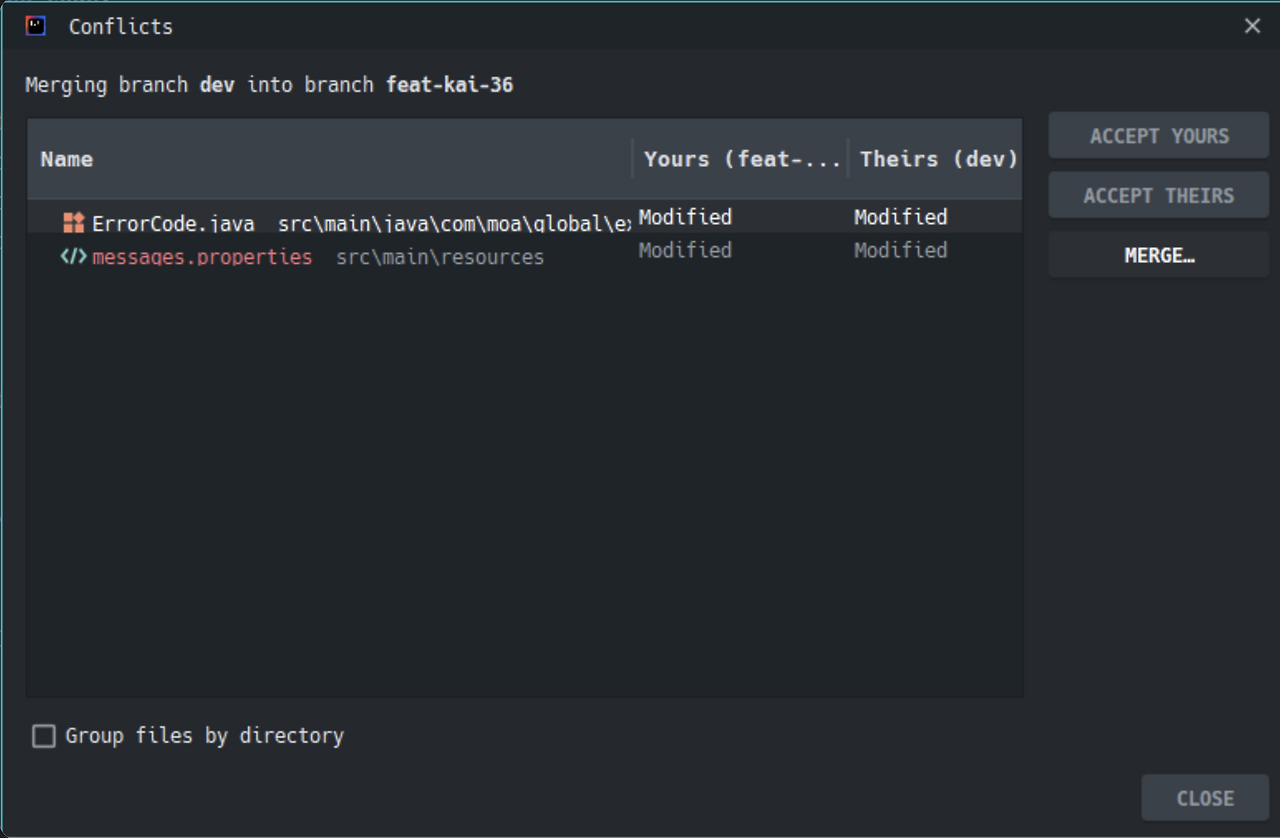This screenshot has height=838, width=1280.
Task: Click the ErrorCode.java file type icon
Action: tap(73, 223)
